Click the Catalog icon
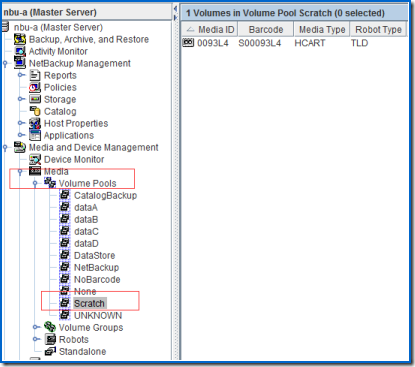This screenshot has height=367, width=415. pyautogui.click(x=35, y=111)
